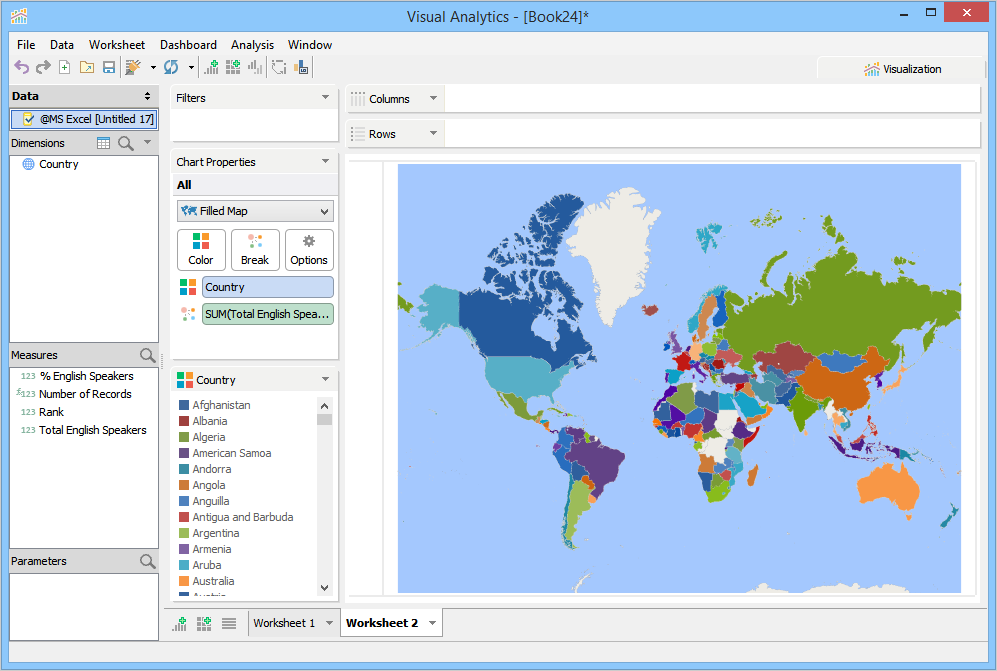Search measures with magnifier icon

pyautogui.click(x=148, y=355)
